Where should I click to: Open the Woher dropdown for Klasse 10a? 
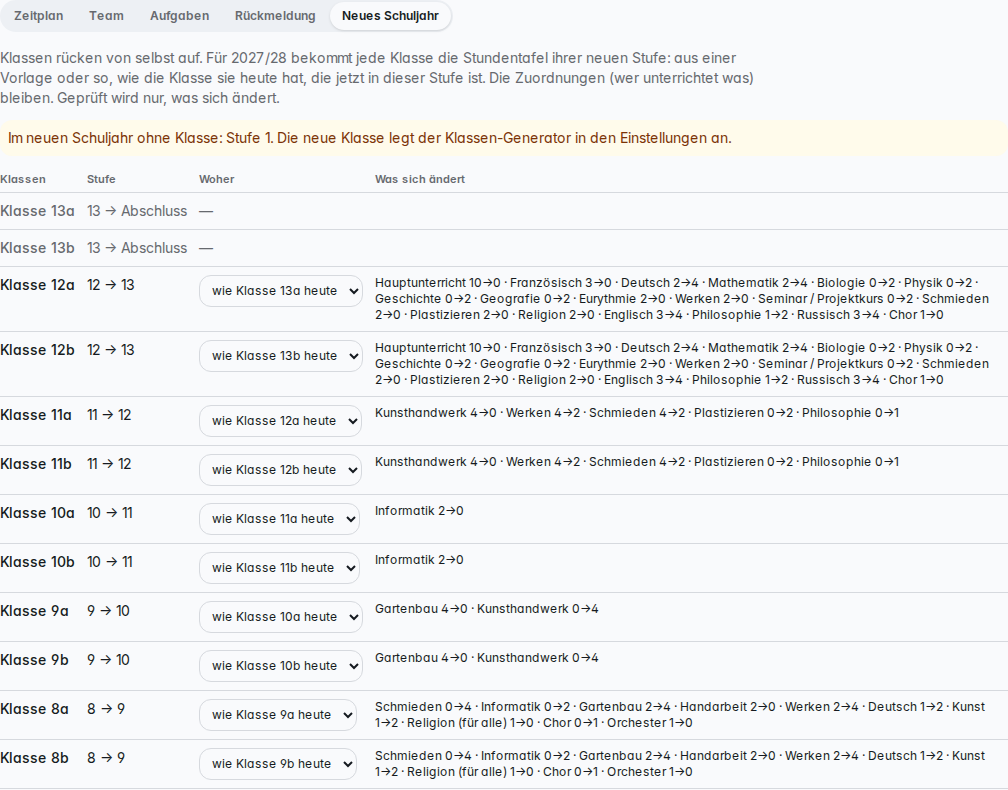(280, 519)
